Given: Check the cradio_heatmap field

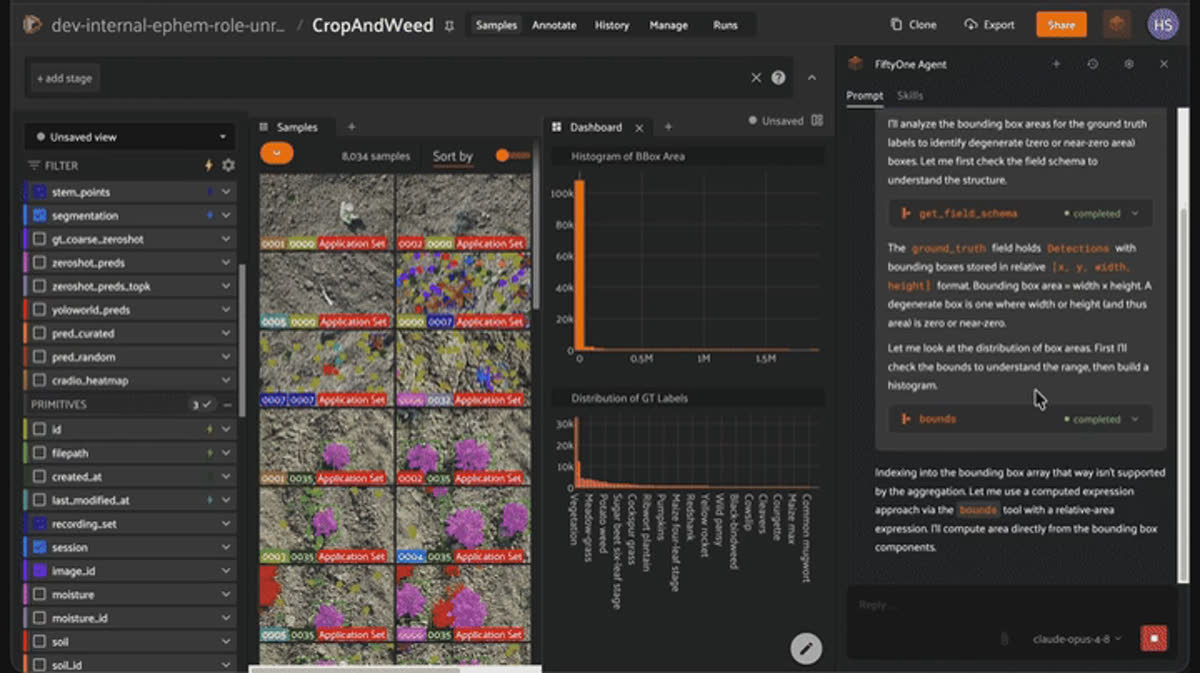Looking at the screenshot, I should [40, 381].
